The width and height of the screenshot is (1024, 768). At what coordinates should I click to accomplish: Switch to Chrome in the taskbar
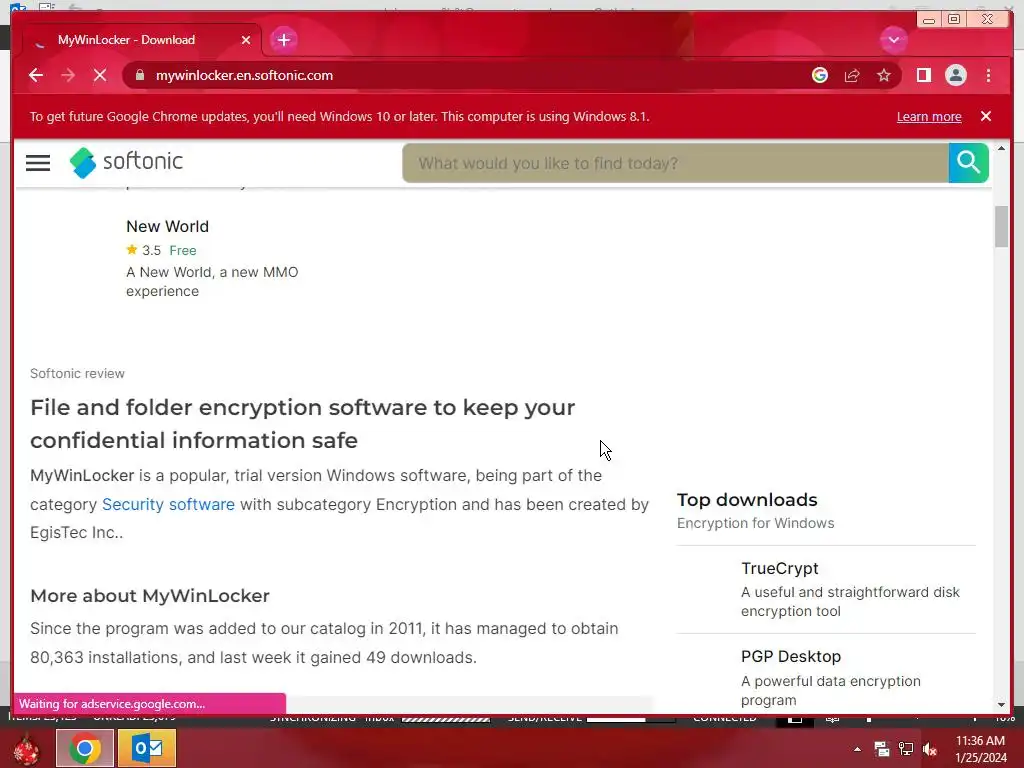(x=85, y=748)
